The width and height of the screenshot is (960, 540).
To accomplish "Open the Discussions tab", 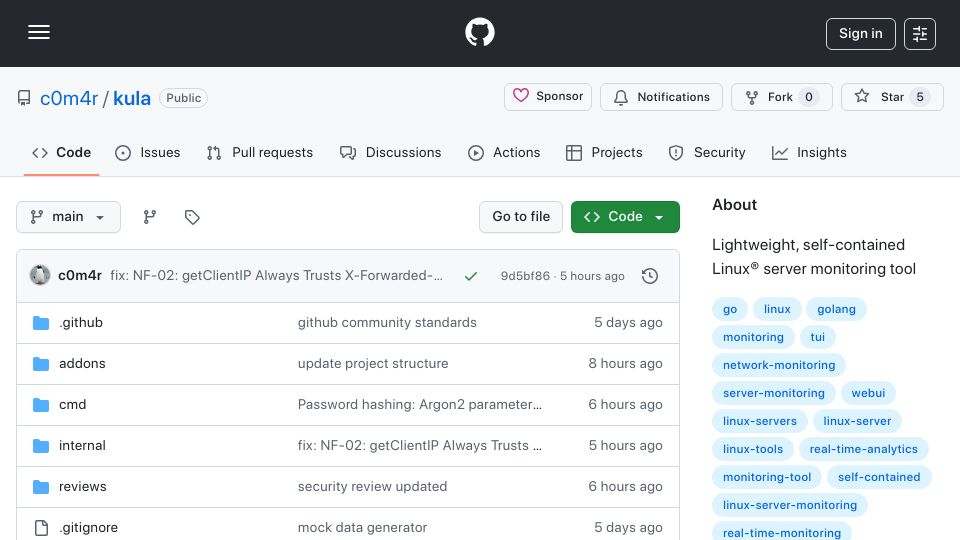I will pyautogui.click(x=391, y=152).
